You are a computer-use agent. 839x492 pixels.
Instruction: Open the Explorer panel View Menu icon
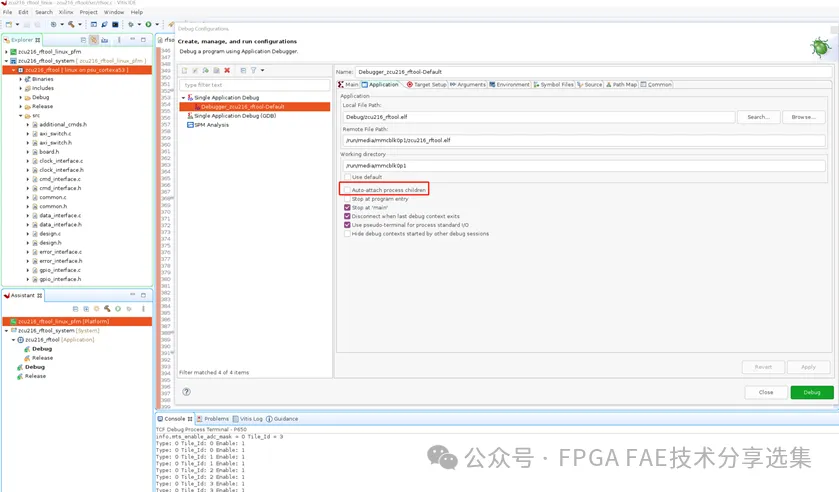[x=119, y=40]
